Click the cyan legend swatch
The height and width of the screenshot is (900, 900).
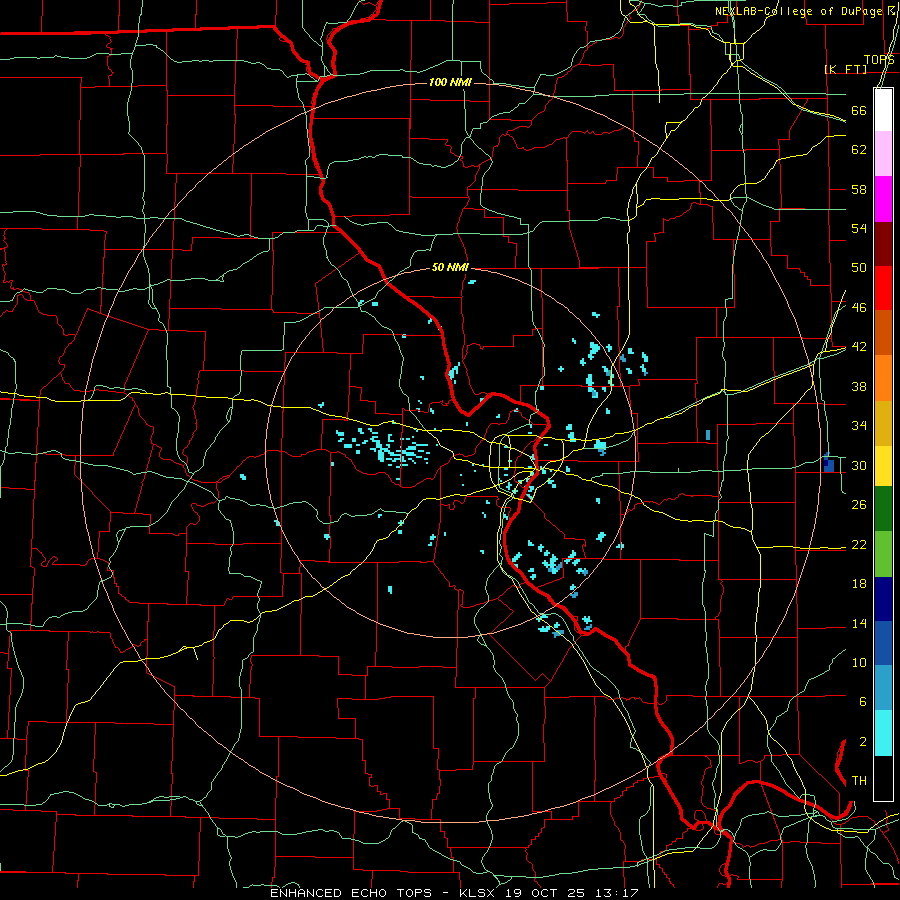click(x=883, y=733)
